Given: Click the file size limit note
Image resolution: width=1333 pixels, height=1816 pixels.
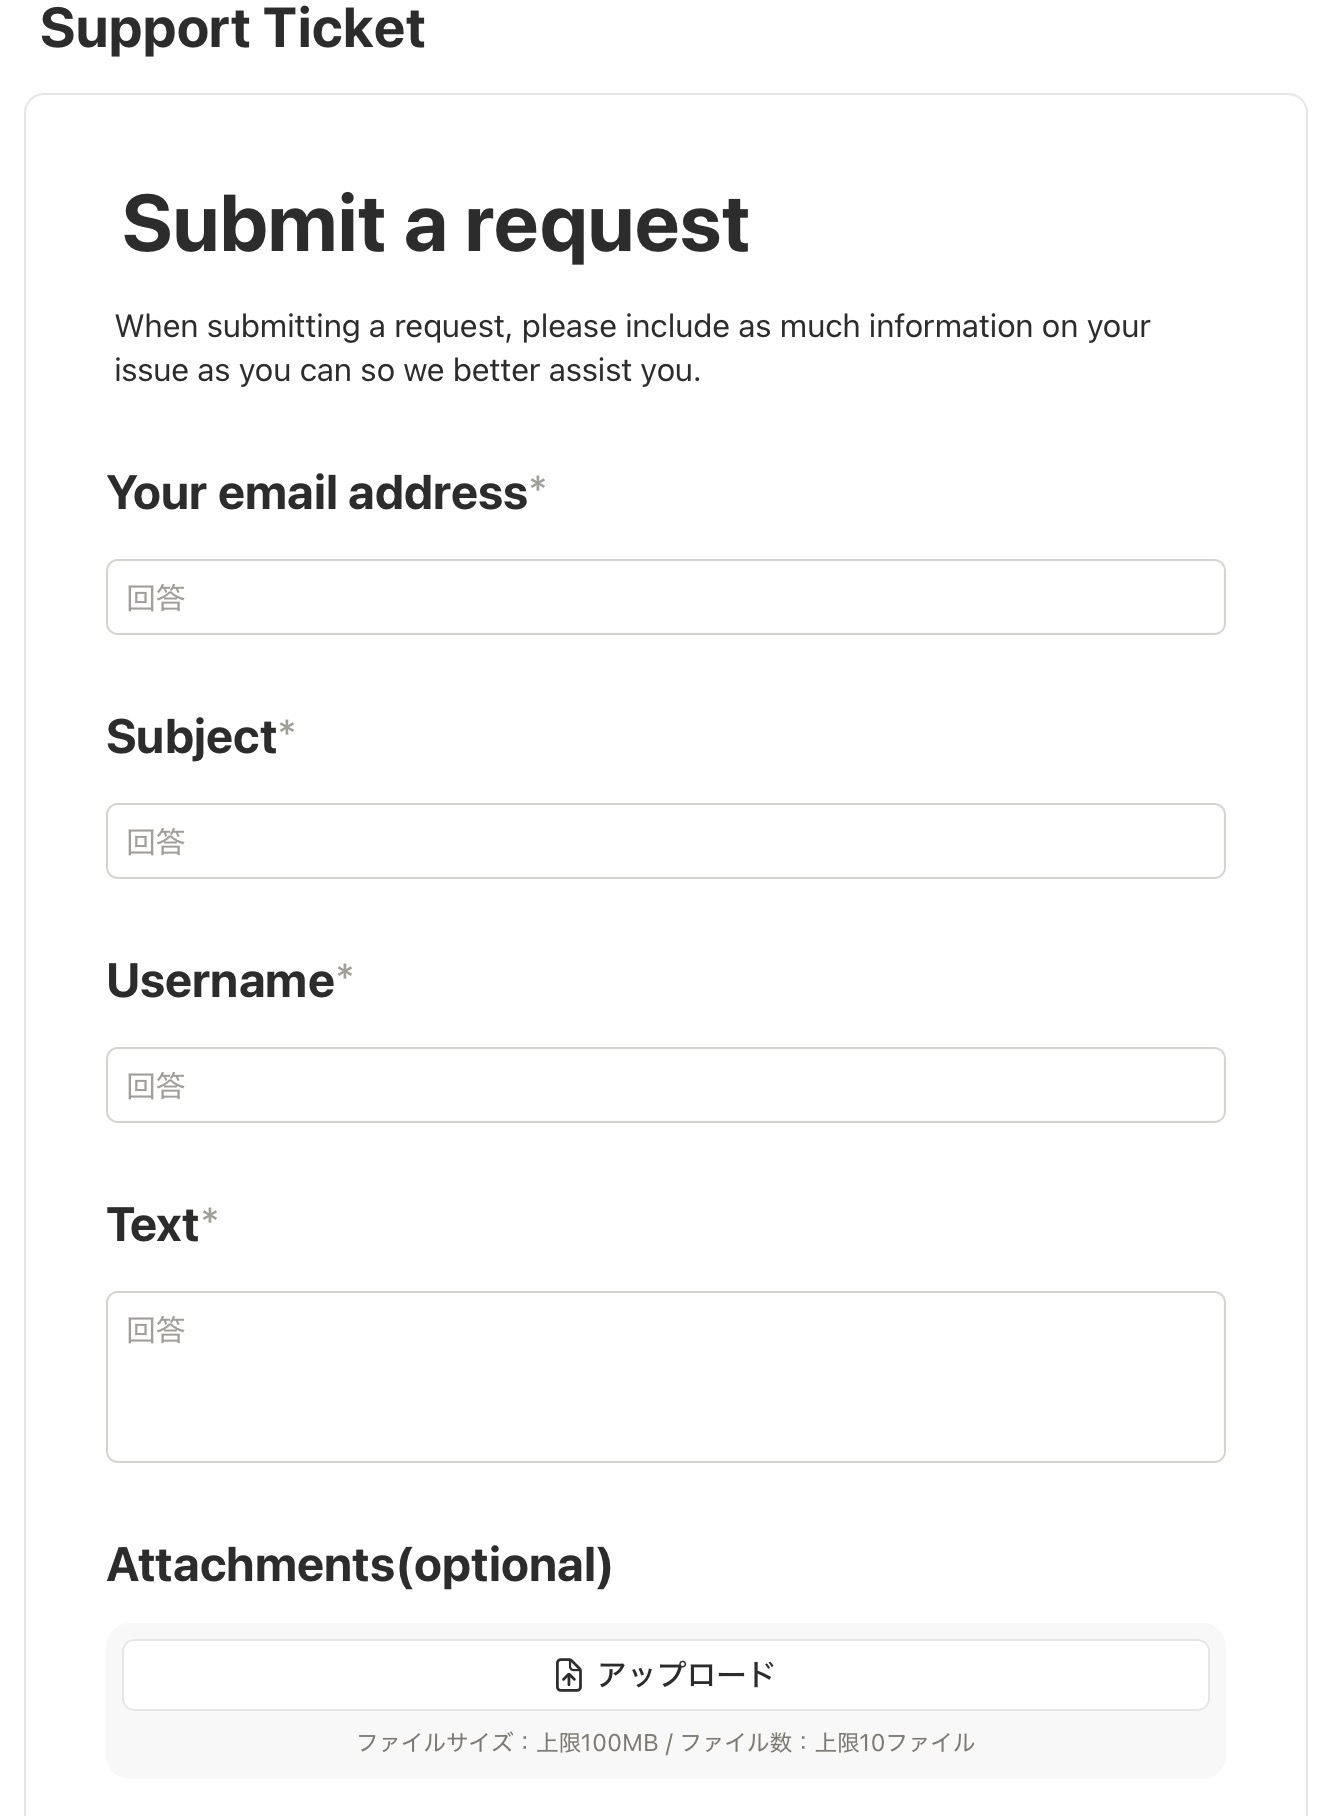Looking at the screenshot, I should coord(666,1743).
